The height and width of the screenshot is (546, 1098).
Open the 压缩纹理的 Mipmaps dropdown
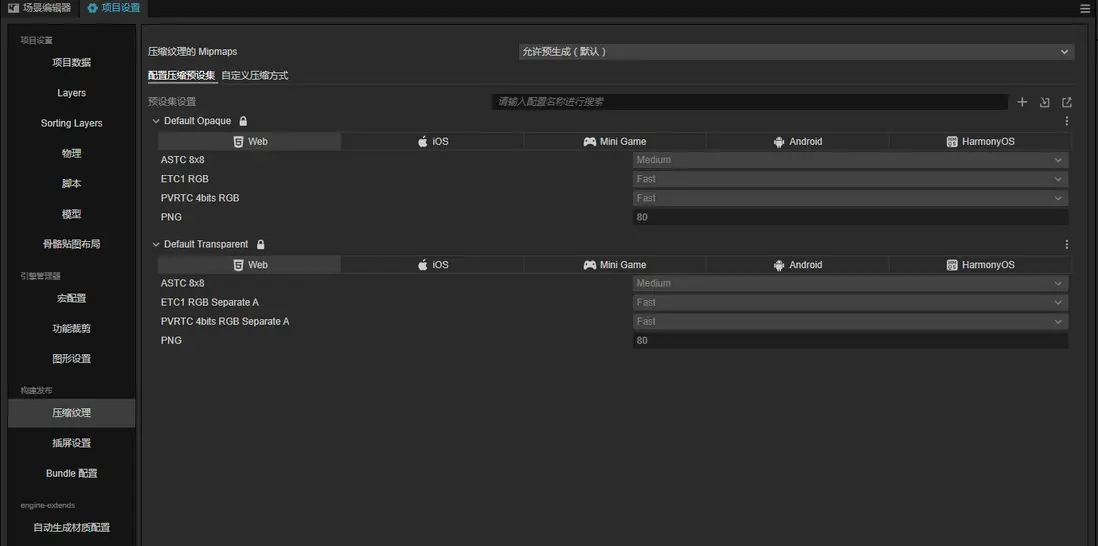tap(796, 52)
